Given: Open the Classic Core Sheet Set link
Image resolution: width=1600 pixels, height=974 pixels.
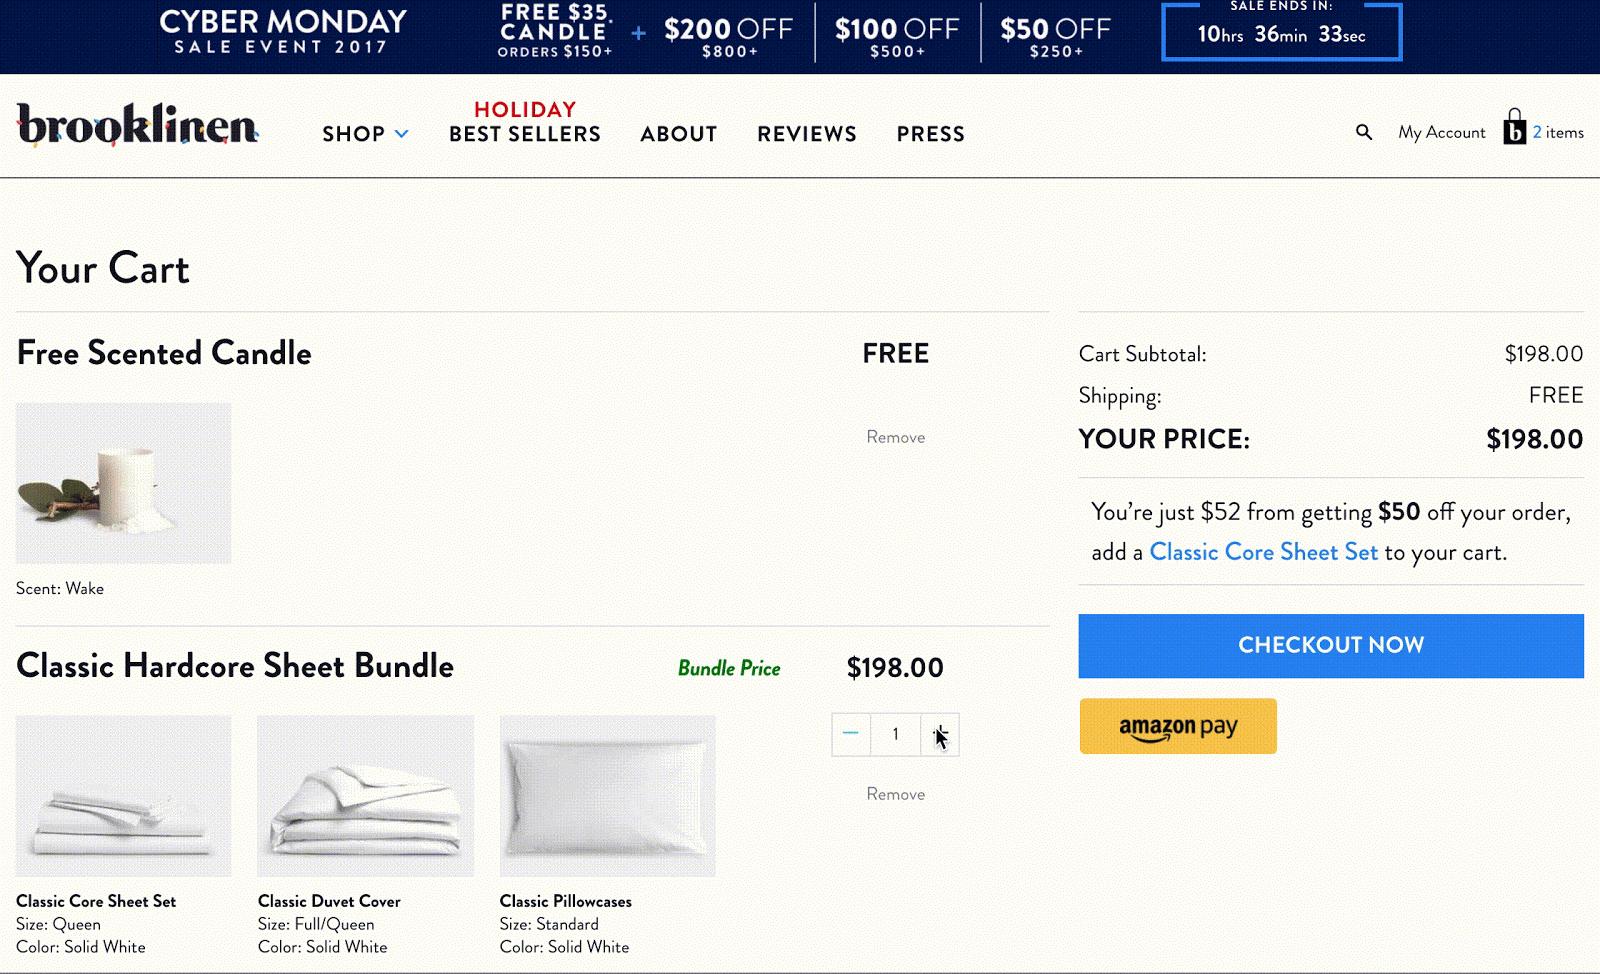Looking at the screenshot, I should pos(1264,551).
